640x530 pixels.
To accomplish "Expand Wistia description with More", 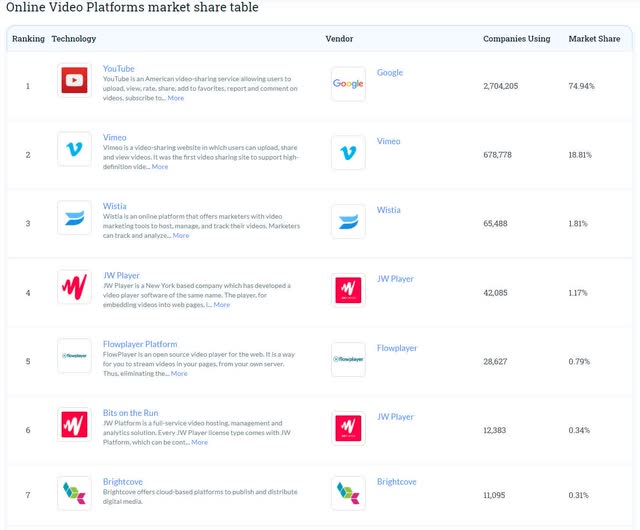I will pyautogui.click(x=181, y=236).
